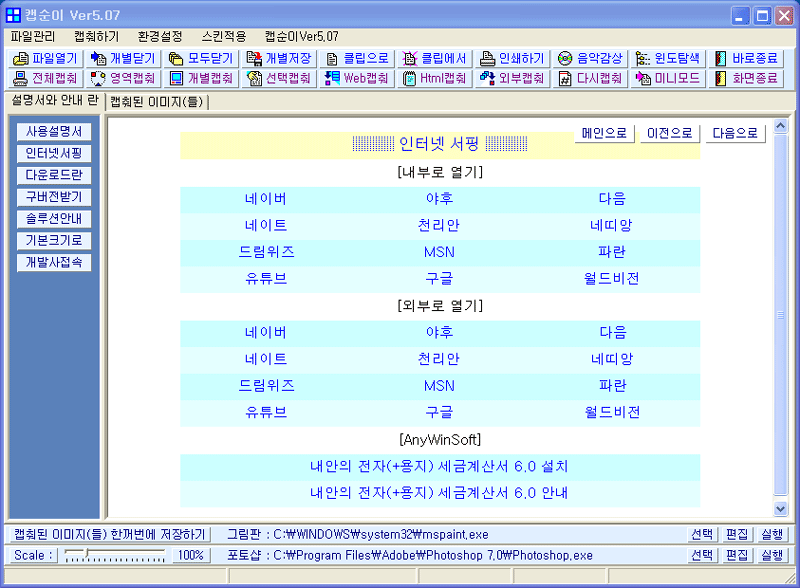Click the 솔루션안내 sidebar button
The width and height of the screenshot is (800, 588).
tap(54, 218)
